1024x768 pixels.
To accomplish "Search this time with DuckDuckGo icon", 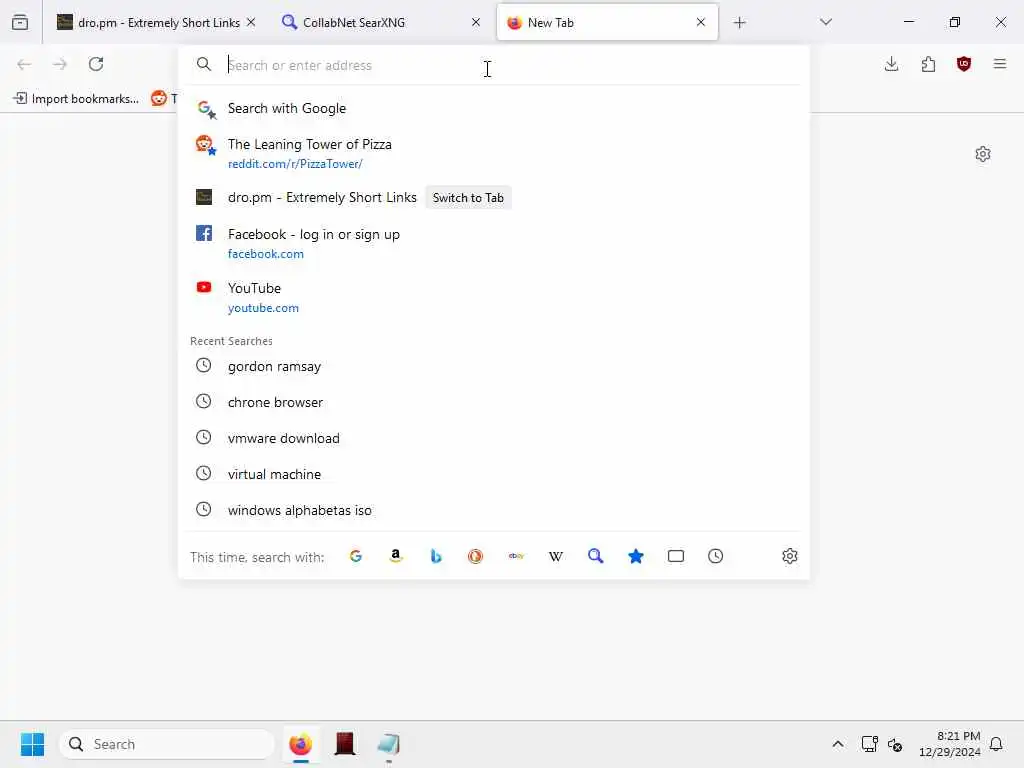I will [x=475, y=556].
